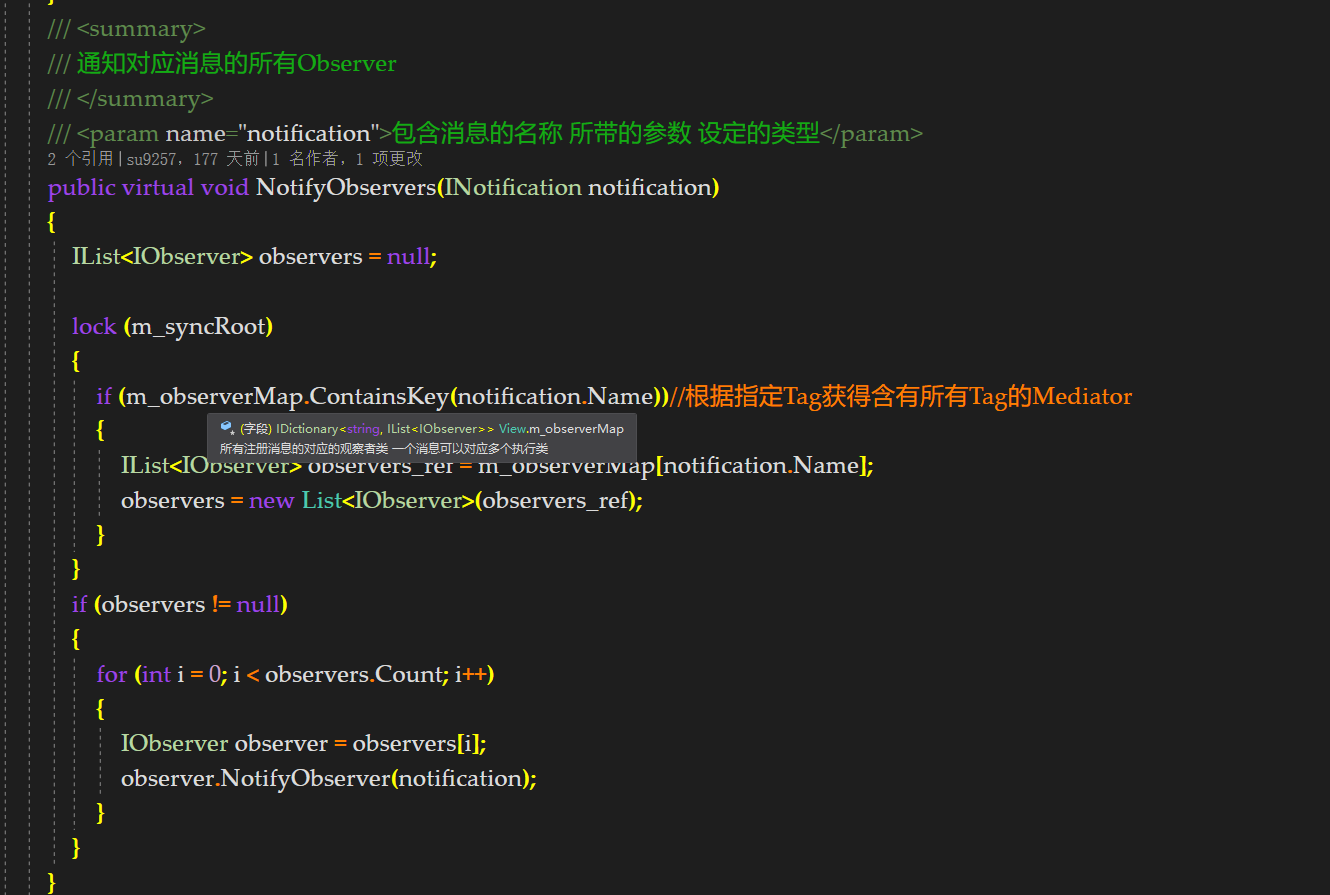Click the "su9257, 177 天前" CodeLens author link
Image resolution: width=1330 pixels, height=895 pixels.
click(x=193, y=159)
